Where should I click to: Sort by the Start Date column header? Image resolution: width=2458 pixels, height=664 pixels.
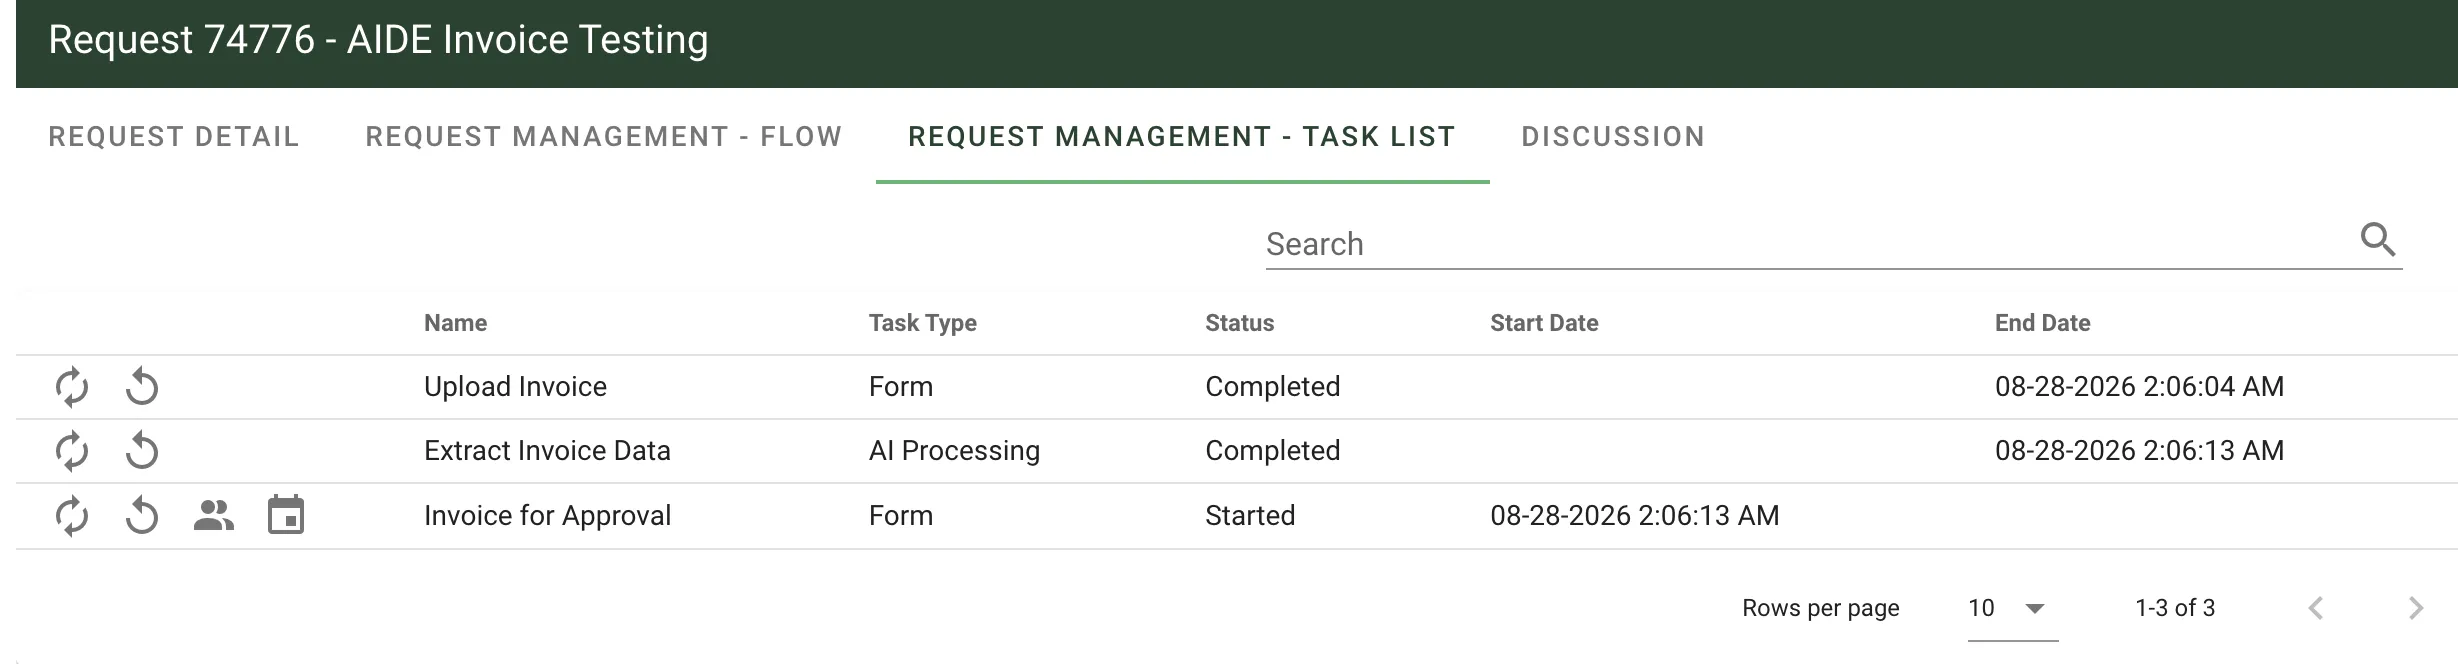pos(1544,323)
